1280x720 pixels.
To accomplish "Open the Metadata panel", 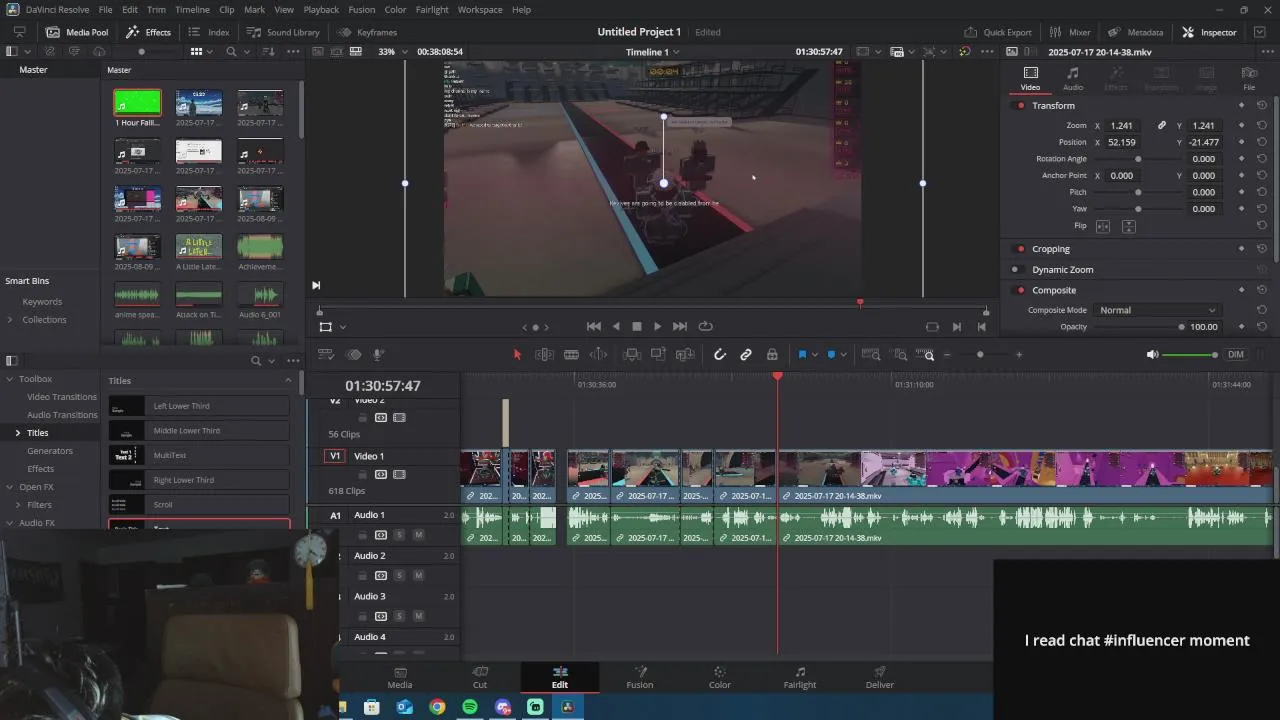I will click(1136, 32).
